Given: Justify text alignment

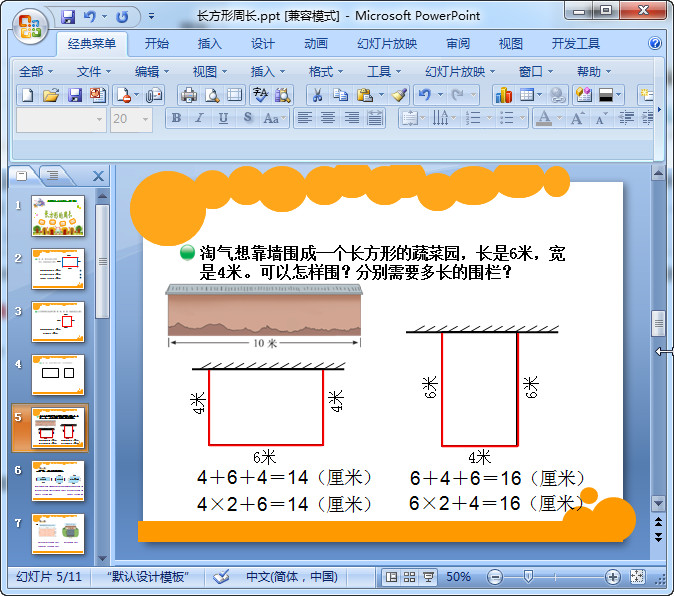Looking at the screenshot, I should tap(375, 118).
